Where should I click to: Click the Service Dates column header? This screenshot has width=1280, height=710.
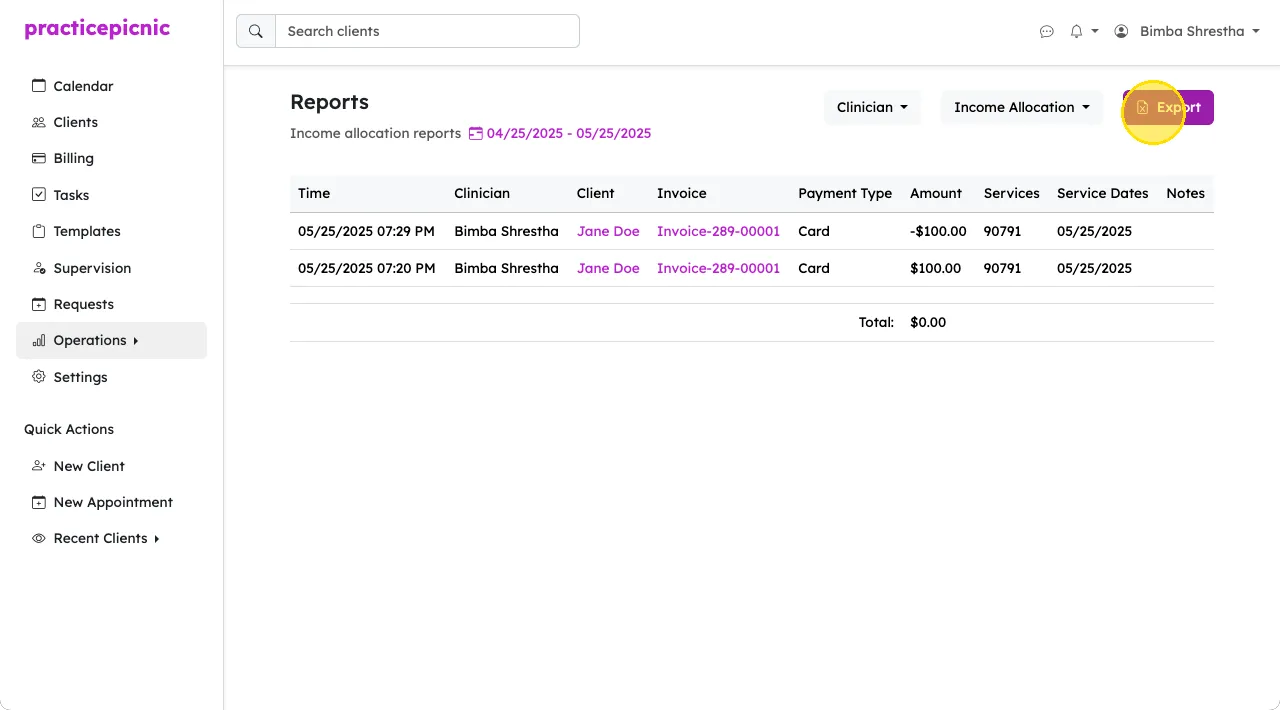(x=1103, y=193)
